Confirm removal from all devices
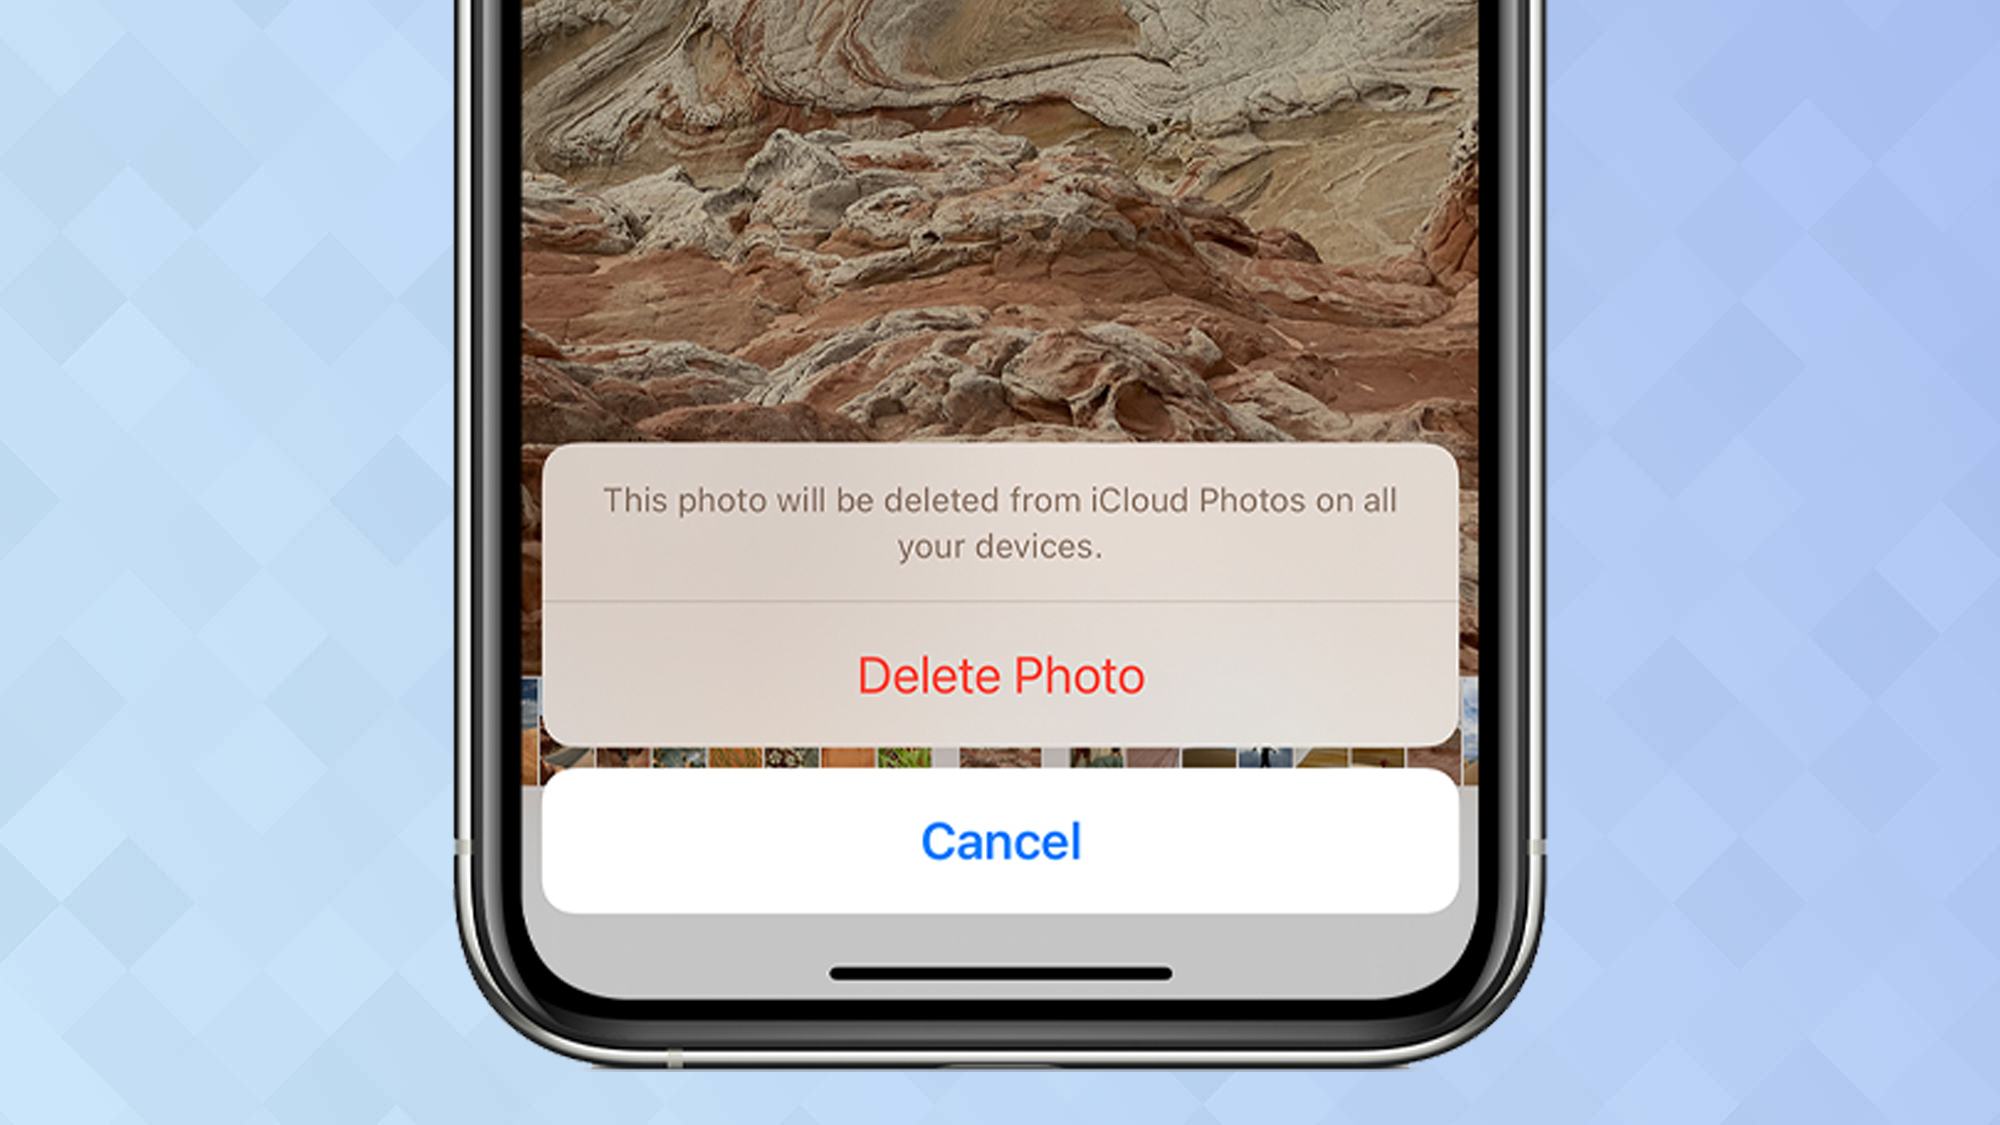Viewport: 2000px width, 1125px height. click(x=1001, y=676)
